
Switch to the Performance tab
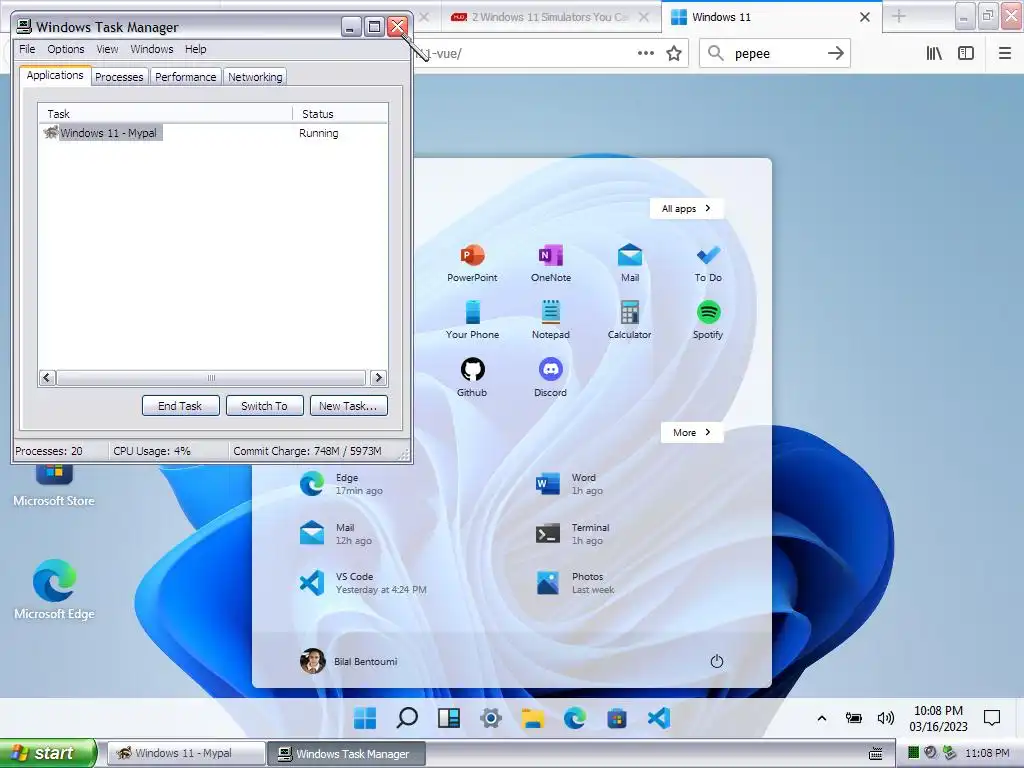coord(185,76)
